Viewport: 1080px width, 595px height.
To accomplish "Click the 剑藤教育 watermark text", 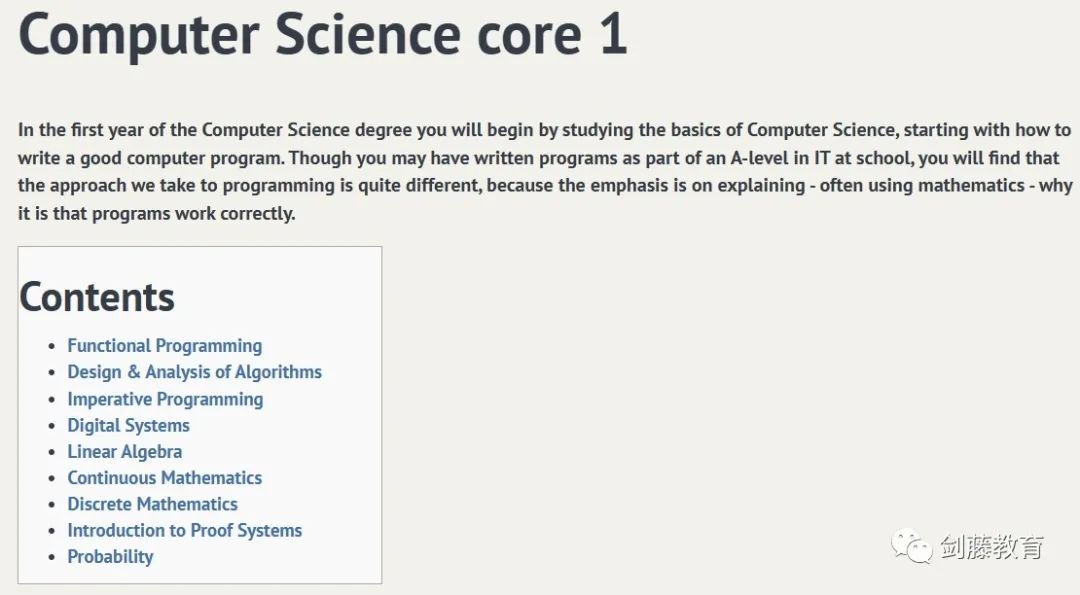I will click(992, 547).
